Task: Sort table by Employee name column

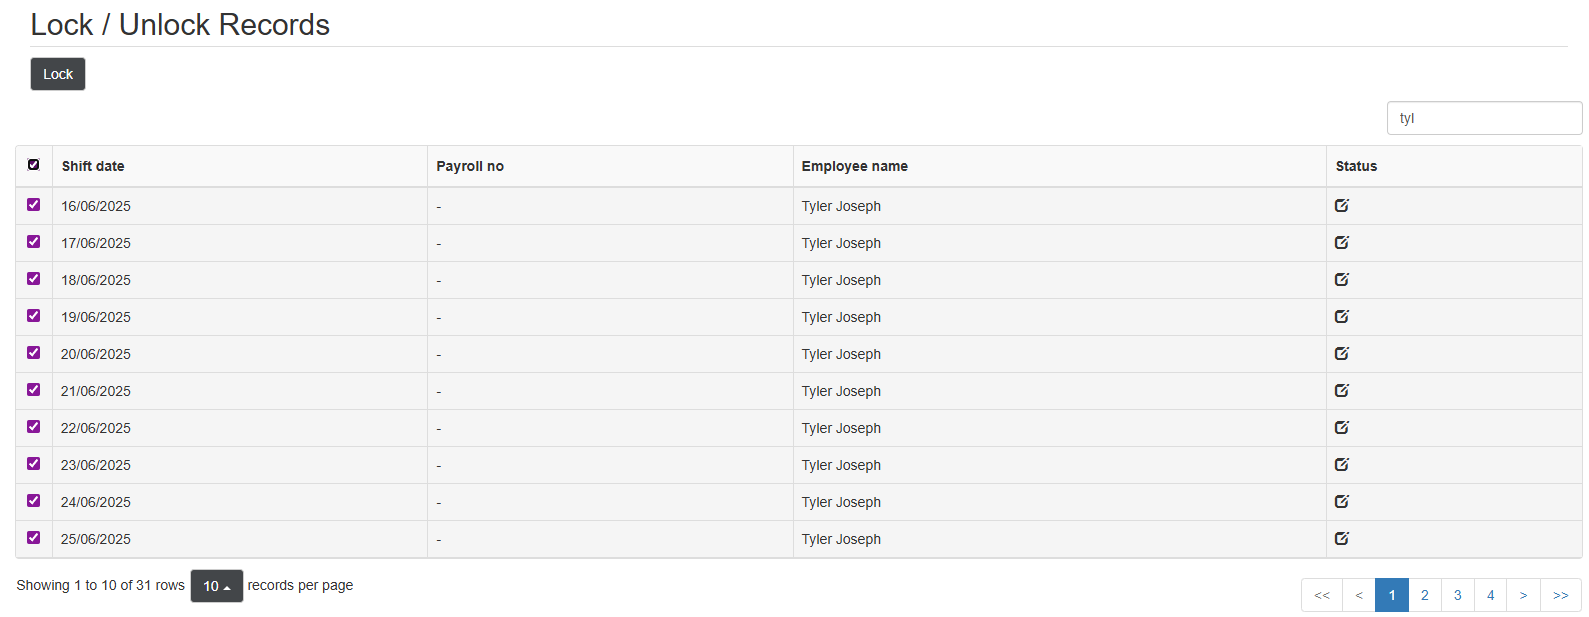Action: 854,166
